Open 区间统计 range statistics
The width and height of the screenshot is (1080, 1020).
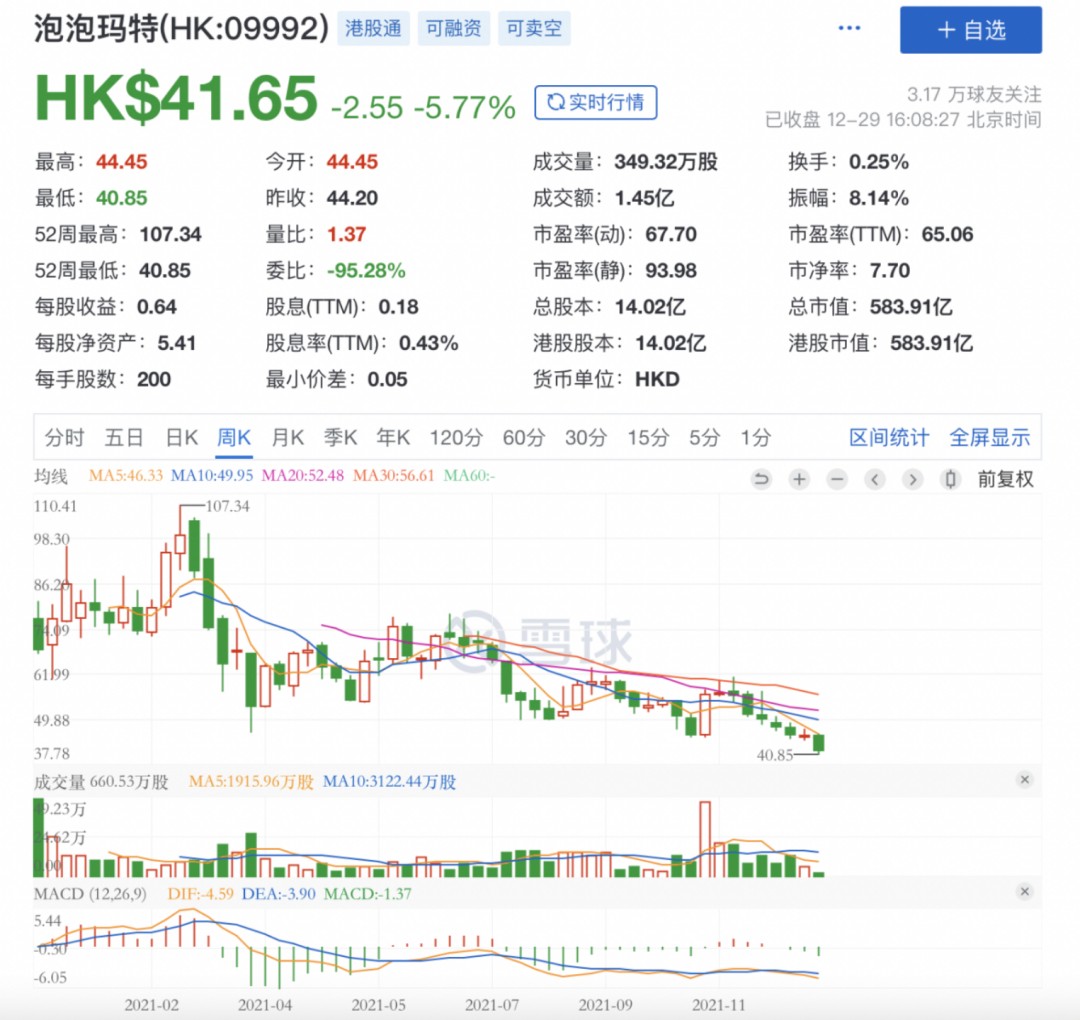pyautogui.click(x=889, y=437)
